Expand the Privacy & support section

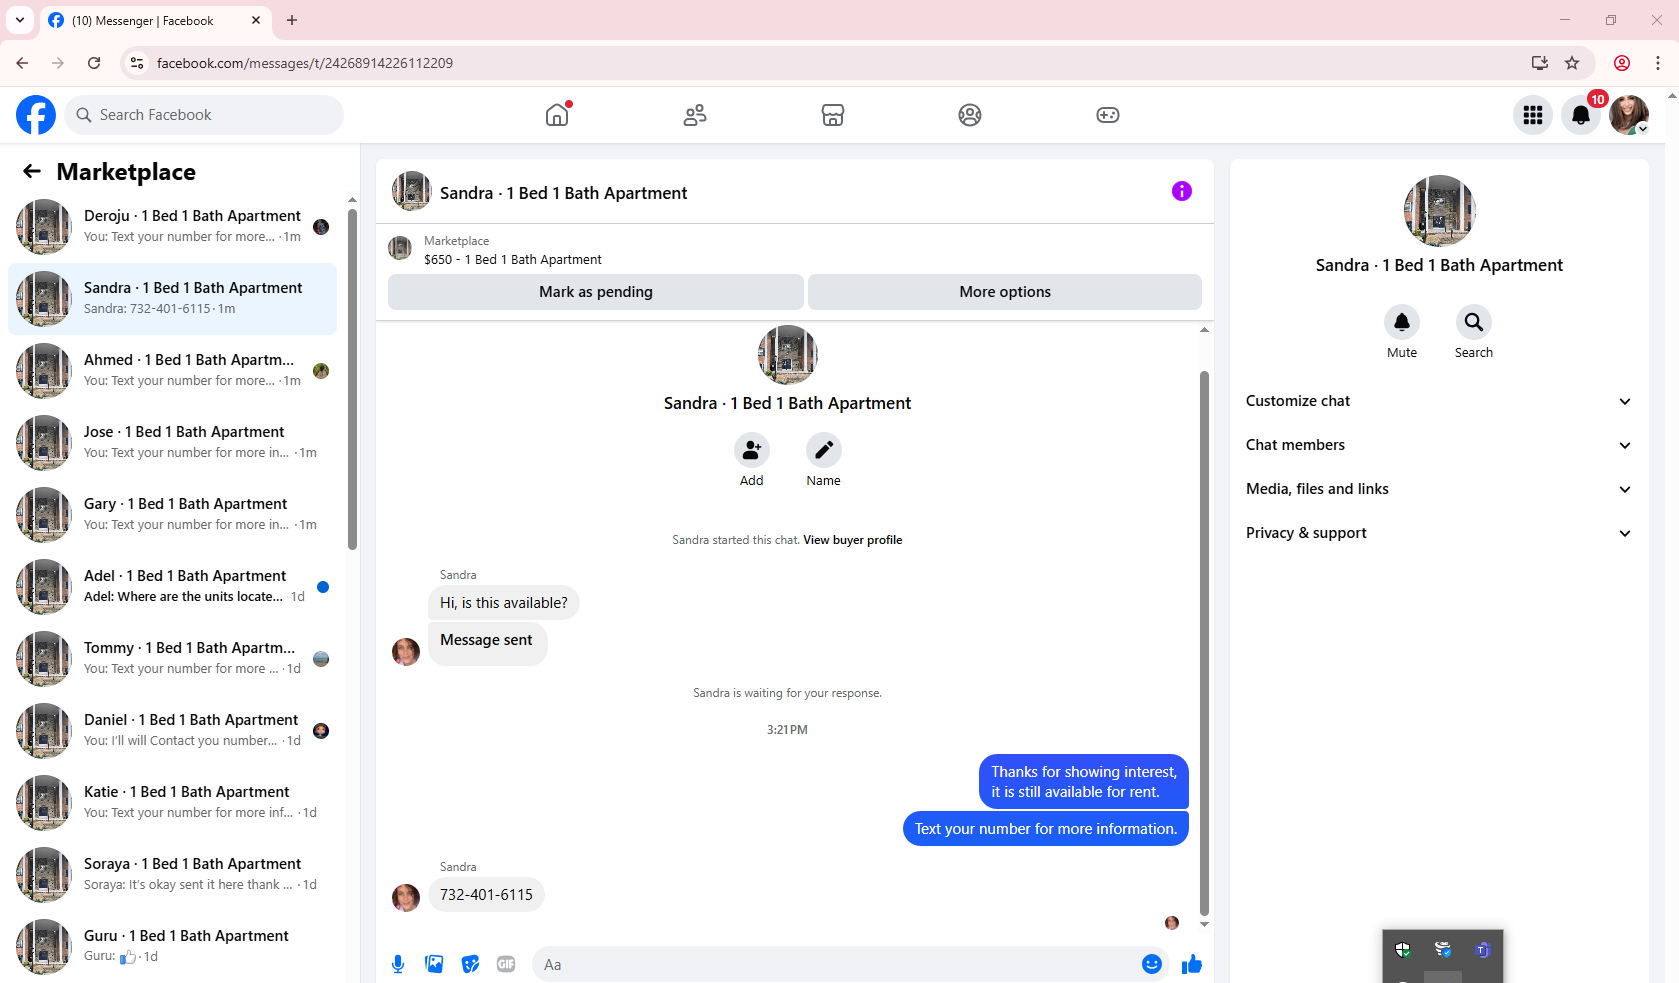coord(1439,533)
